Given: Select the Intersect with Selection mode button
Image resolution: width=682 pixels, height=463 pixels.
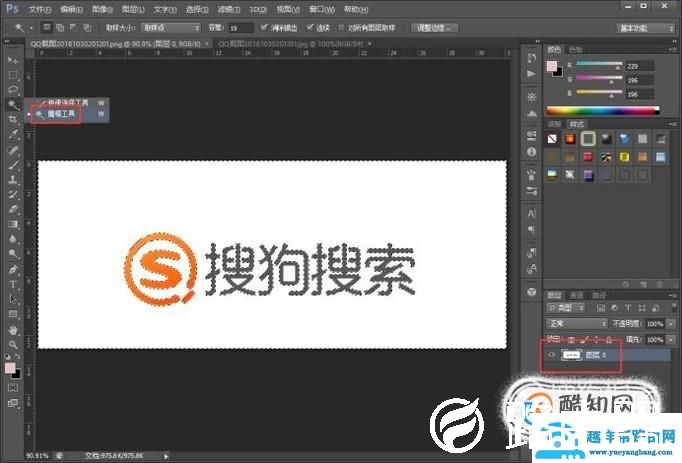Looking at the screenshot, I should (87, 28).
